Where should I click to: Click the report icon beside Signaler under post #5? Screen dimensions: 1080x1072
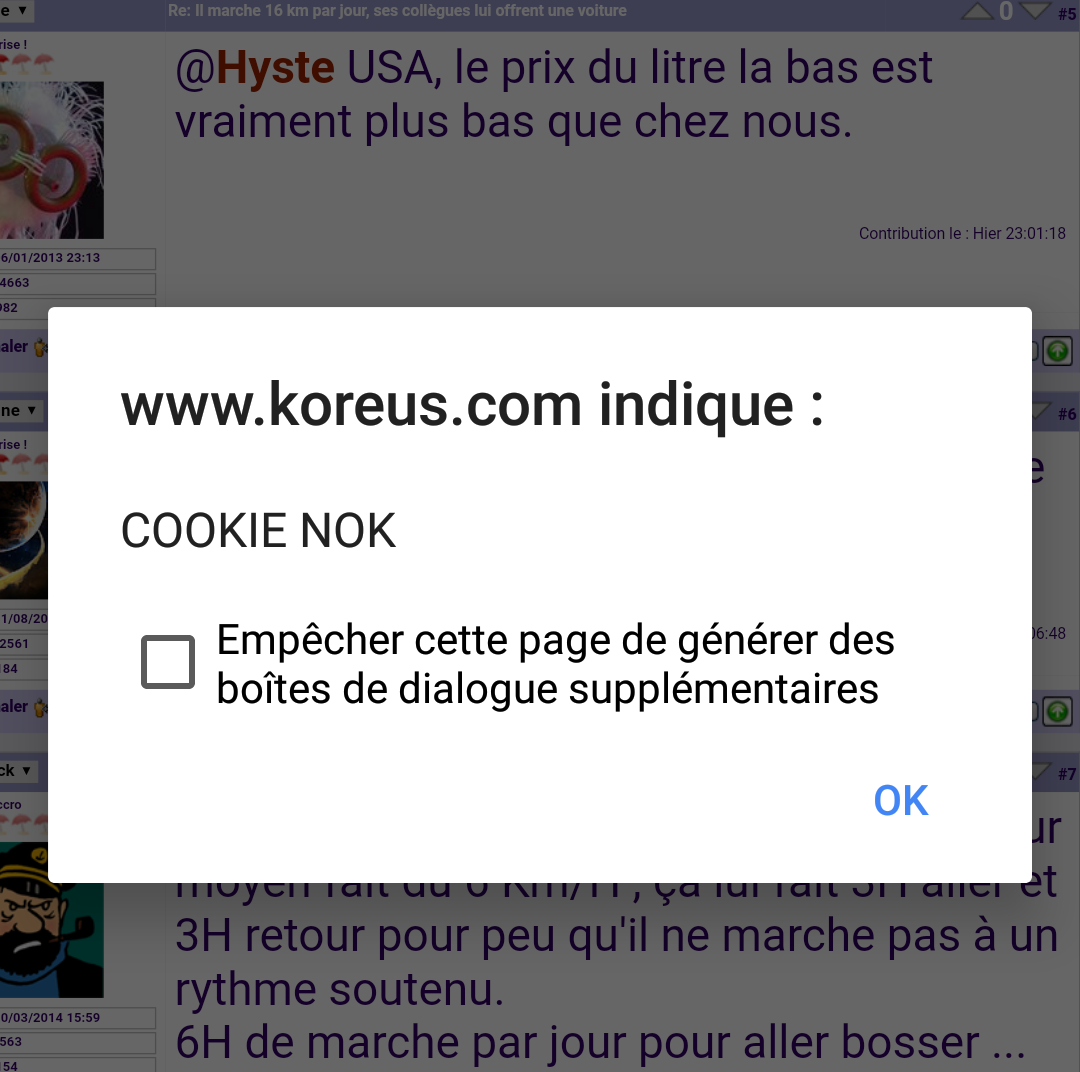tap(40, 347)
